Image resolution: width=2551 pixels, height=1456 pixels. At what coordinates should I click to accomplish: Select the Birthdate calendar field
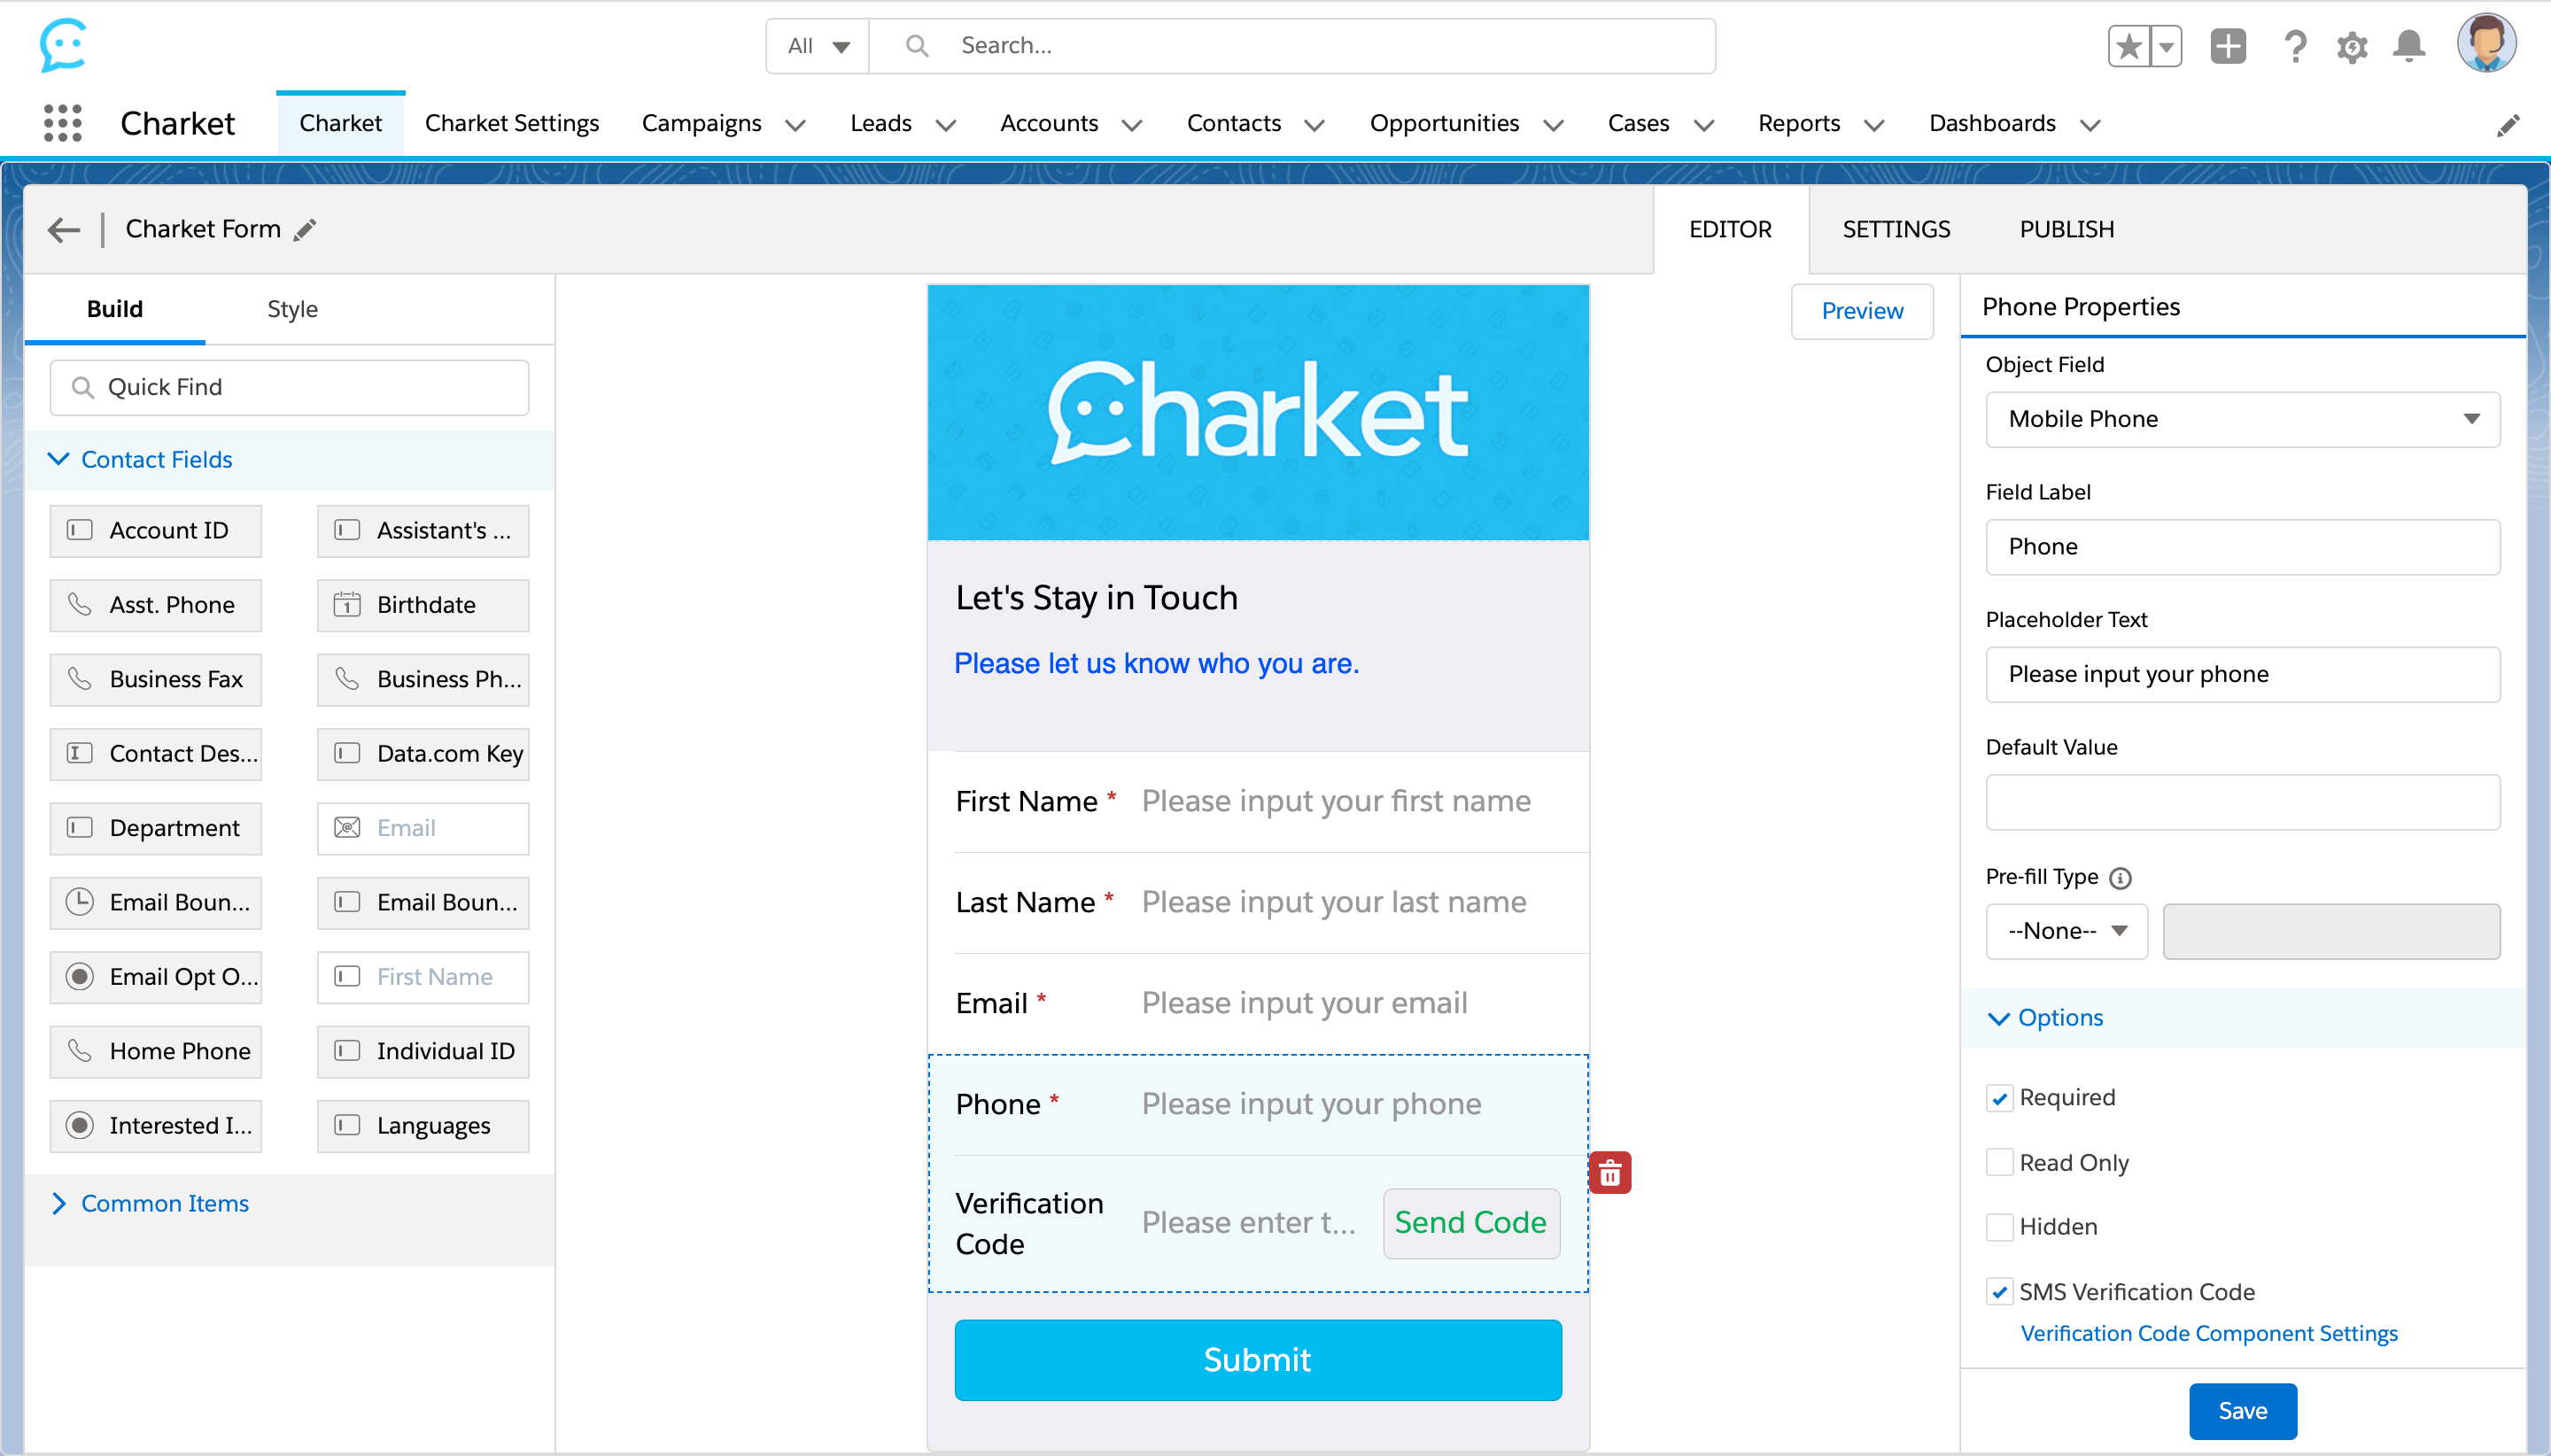click(423, 605)
